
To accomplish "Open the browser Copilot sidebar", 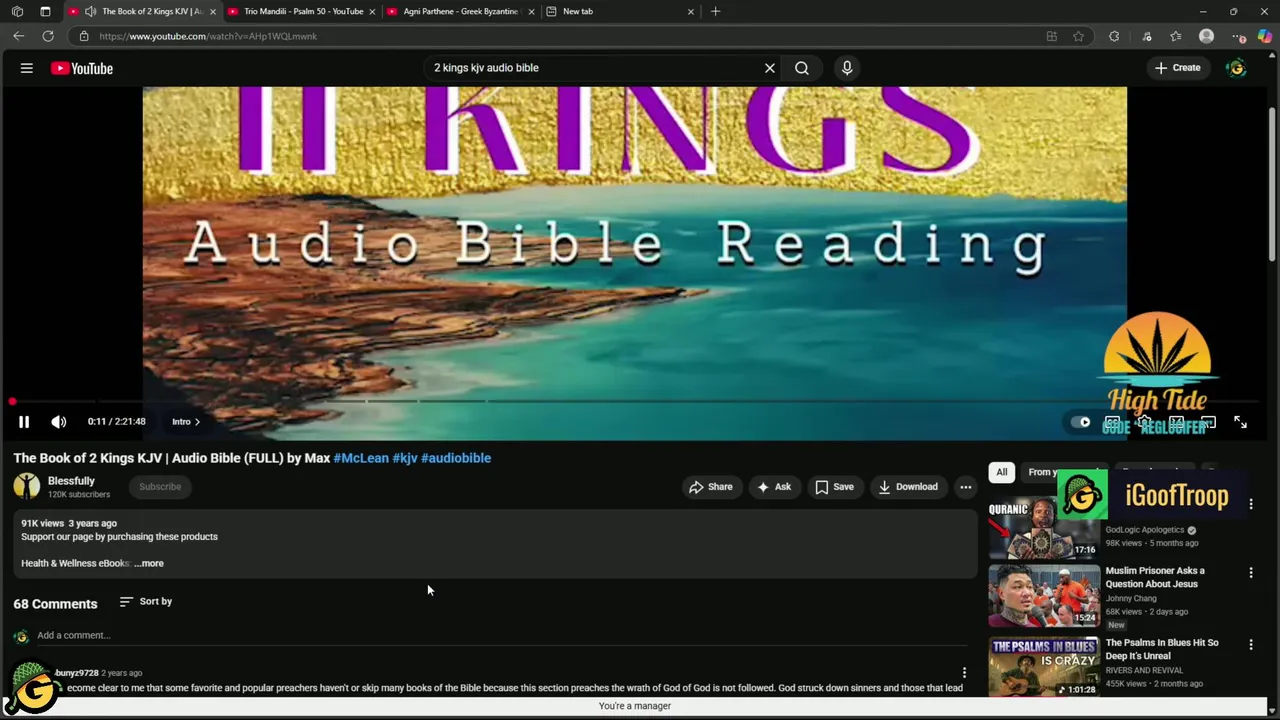I will pyautogui.click(x=1265, y=36).
